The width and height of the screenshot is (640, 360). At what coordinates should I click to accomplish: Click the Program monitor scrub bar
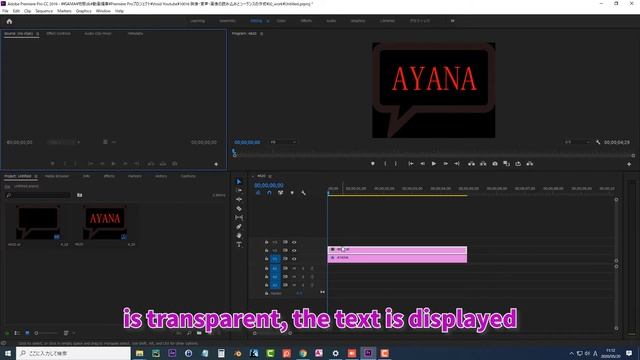tap(433, 156)
